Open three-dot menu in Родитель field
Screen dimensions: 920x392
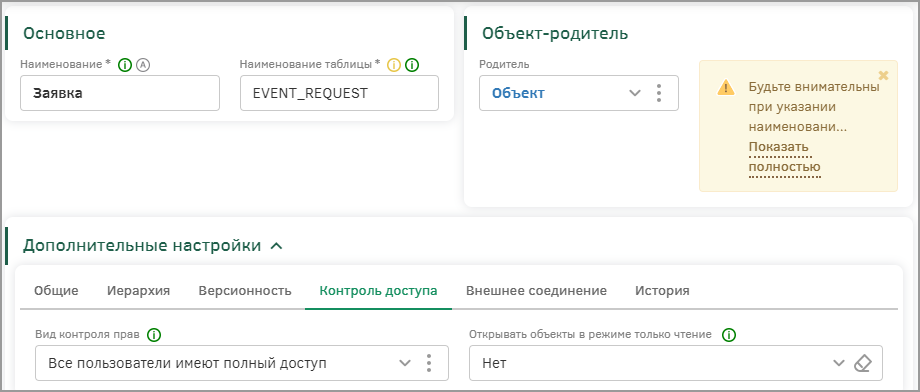(x=659, y=93)
